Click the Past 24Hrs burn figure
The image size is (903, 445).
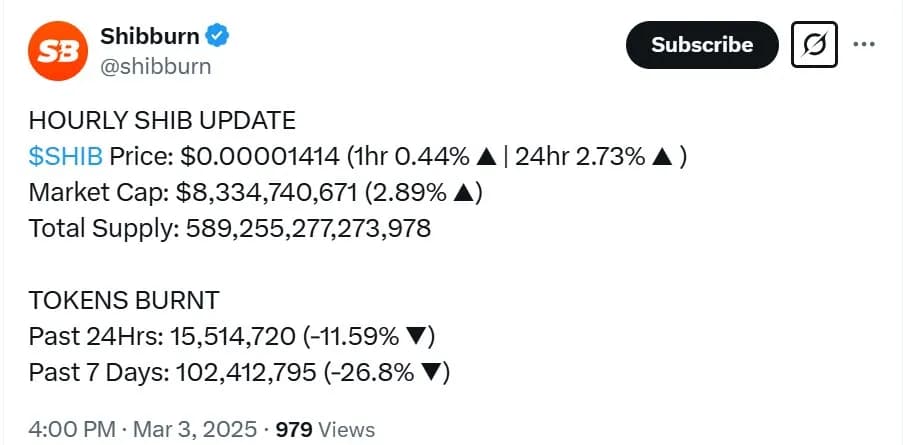click(233, 337)
